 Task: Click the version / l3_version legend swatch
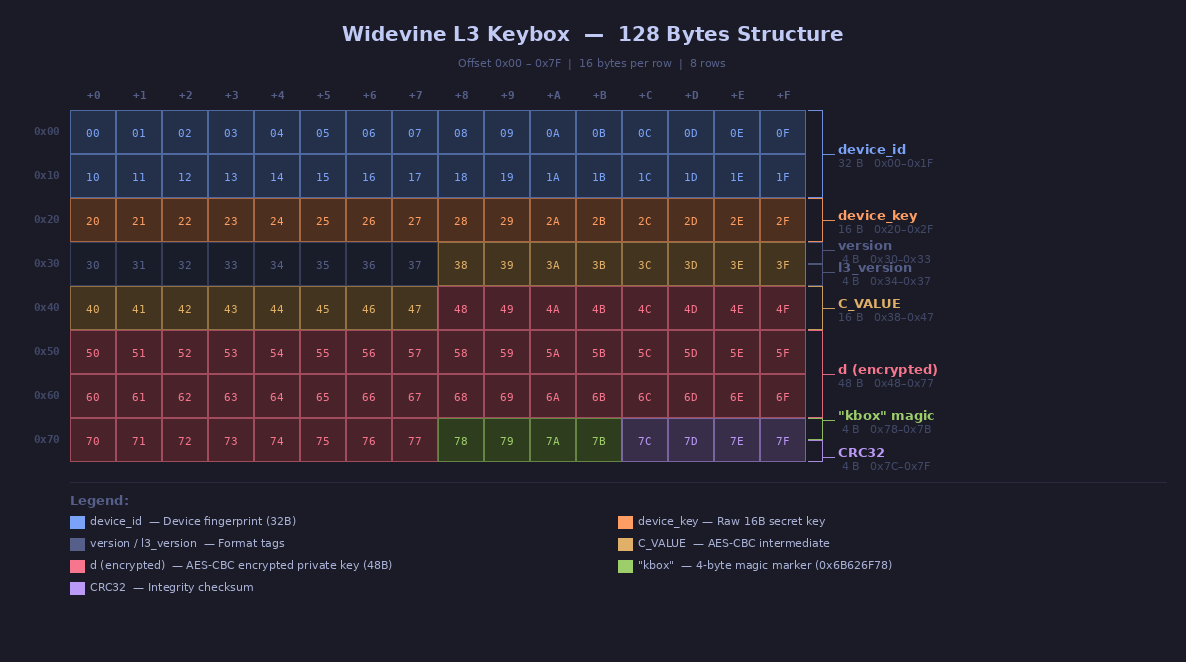pos(77,544)
